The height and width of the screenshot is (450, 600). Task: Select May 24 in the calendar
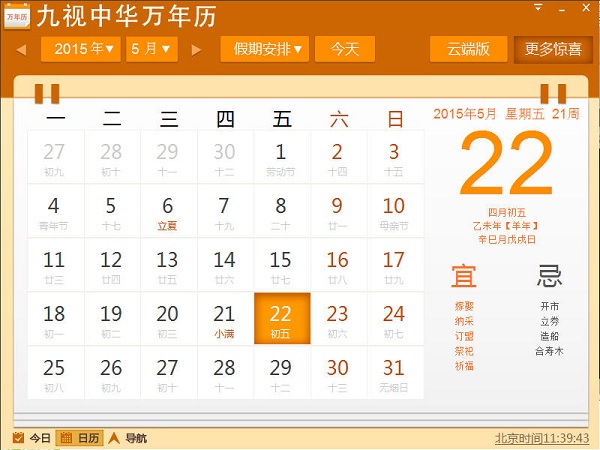(x=395, y=319)
